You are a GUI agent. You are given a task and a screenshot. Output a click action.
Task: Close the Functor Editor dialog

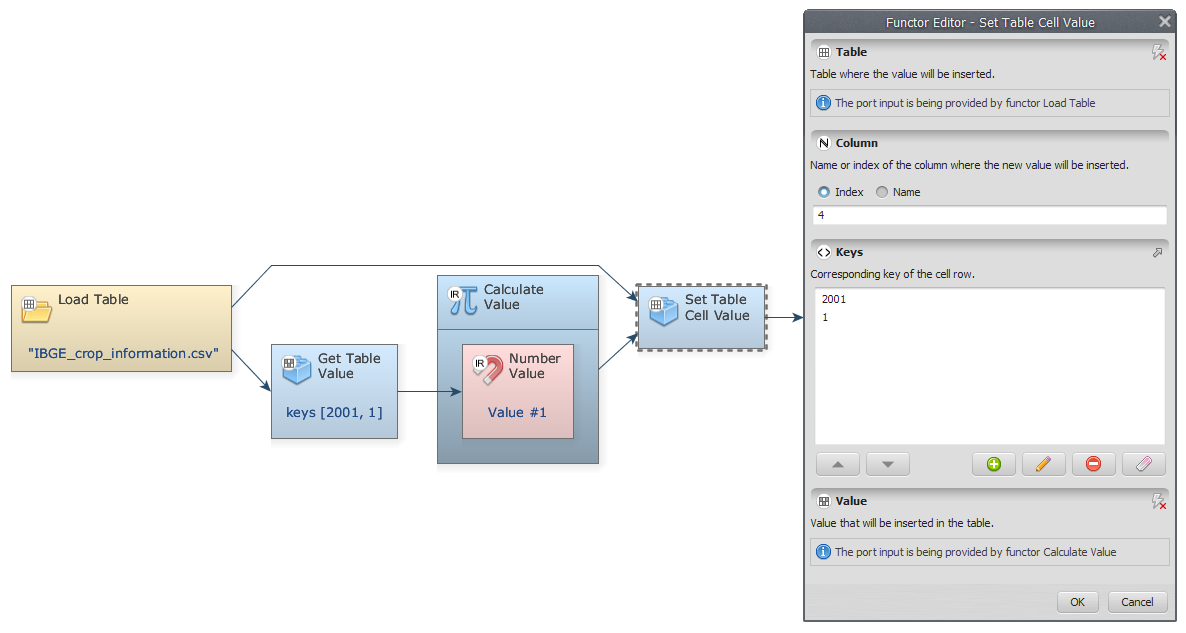(x=1164, y=22)
